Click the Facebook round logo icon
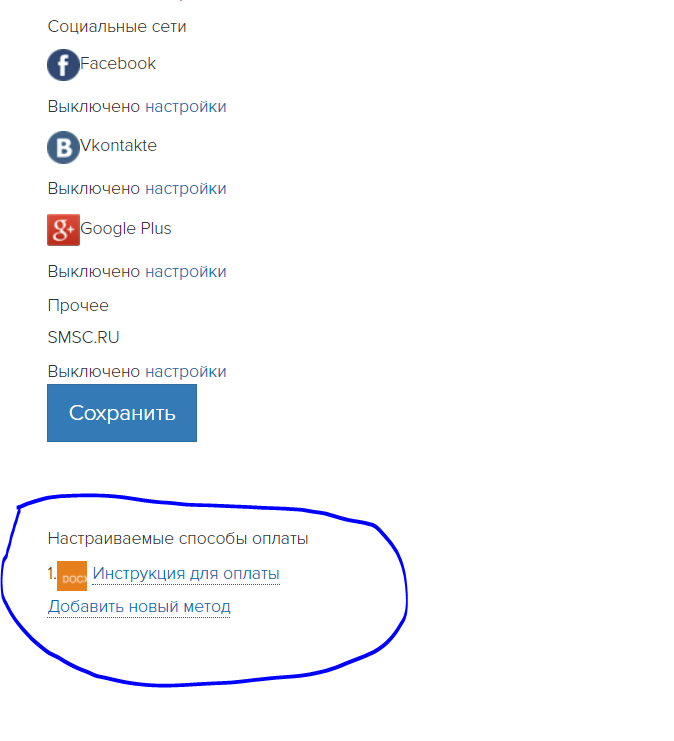The image size is (674, 741). click(x=63, y=65)
